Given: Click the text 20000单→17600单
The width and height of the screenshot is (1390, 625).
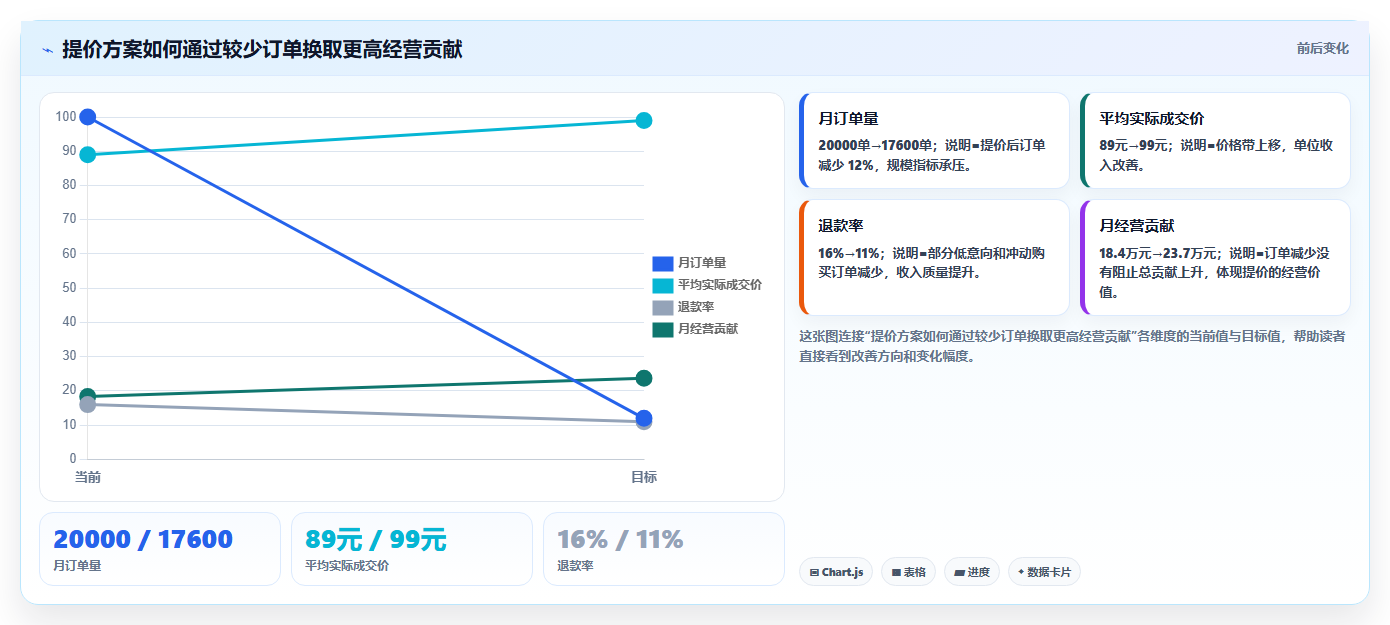Looking at the screenshot, I should pos(875,145).
